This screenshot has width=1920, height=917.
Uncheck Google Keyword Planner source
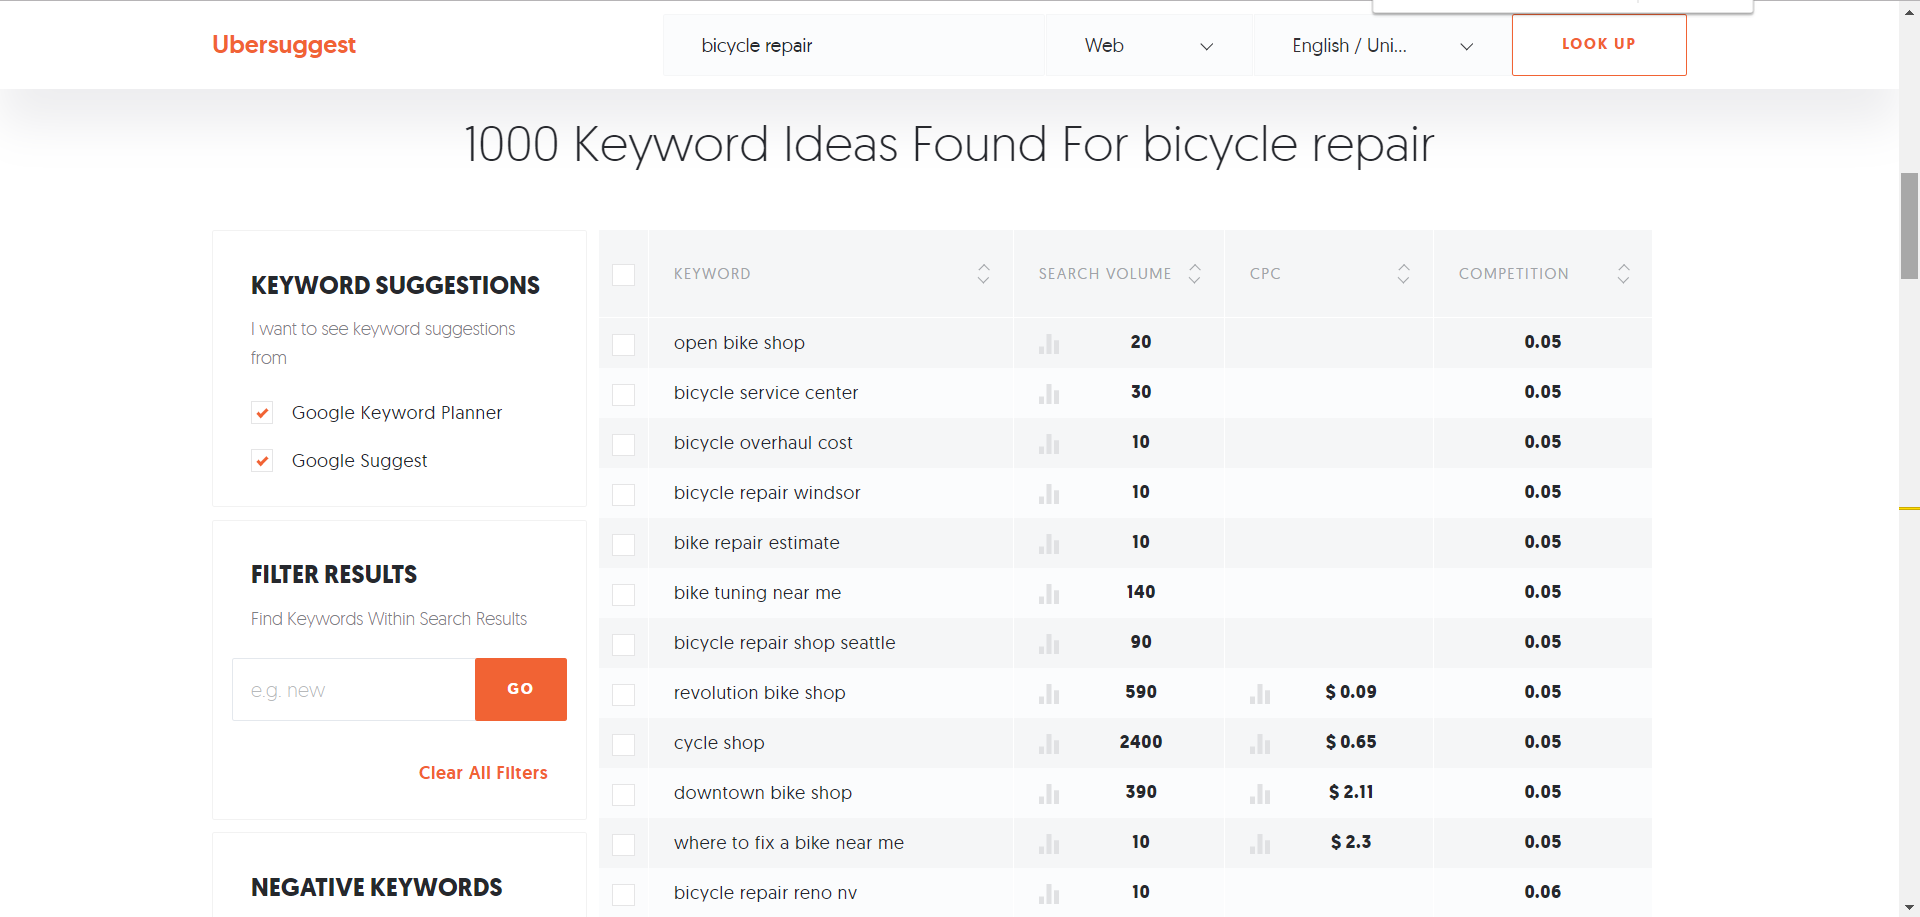pyautogui.click(x=262, y=413)
